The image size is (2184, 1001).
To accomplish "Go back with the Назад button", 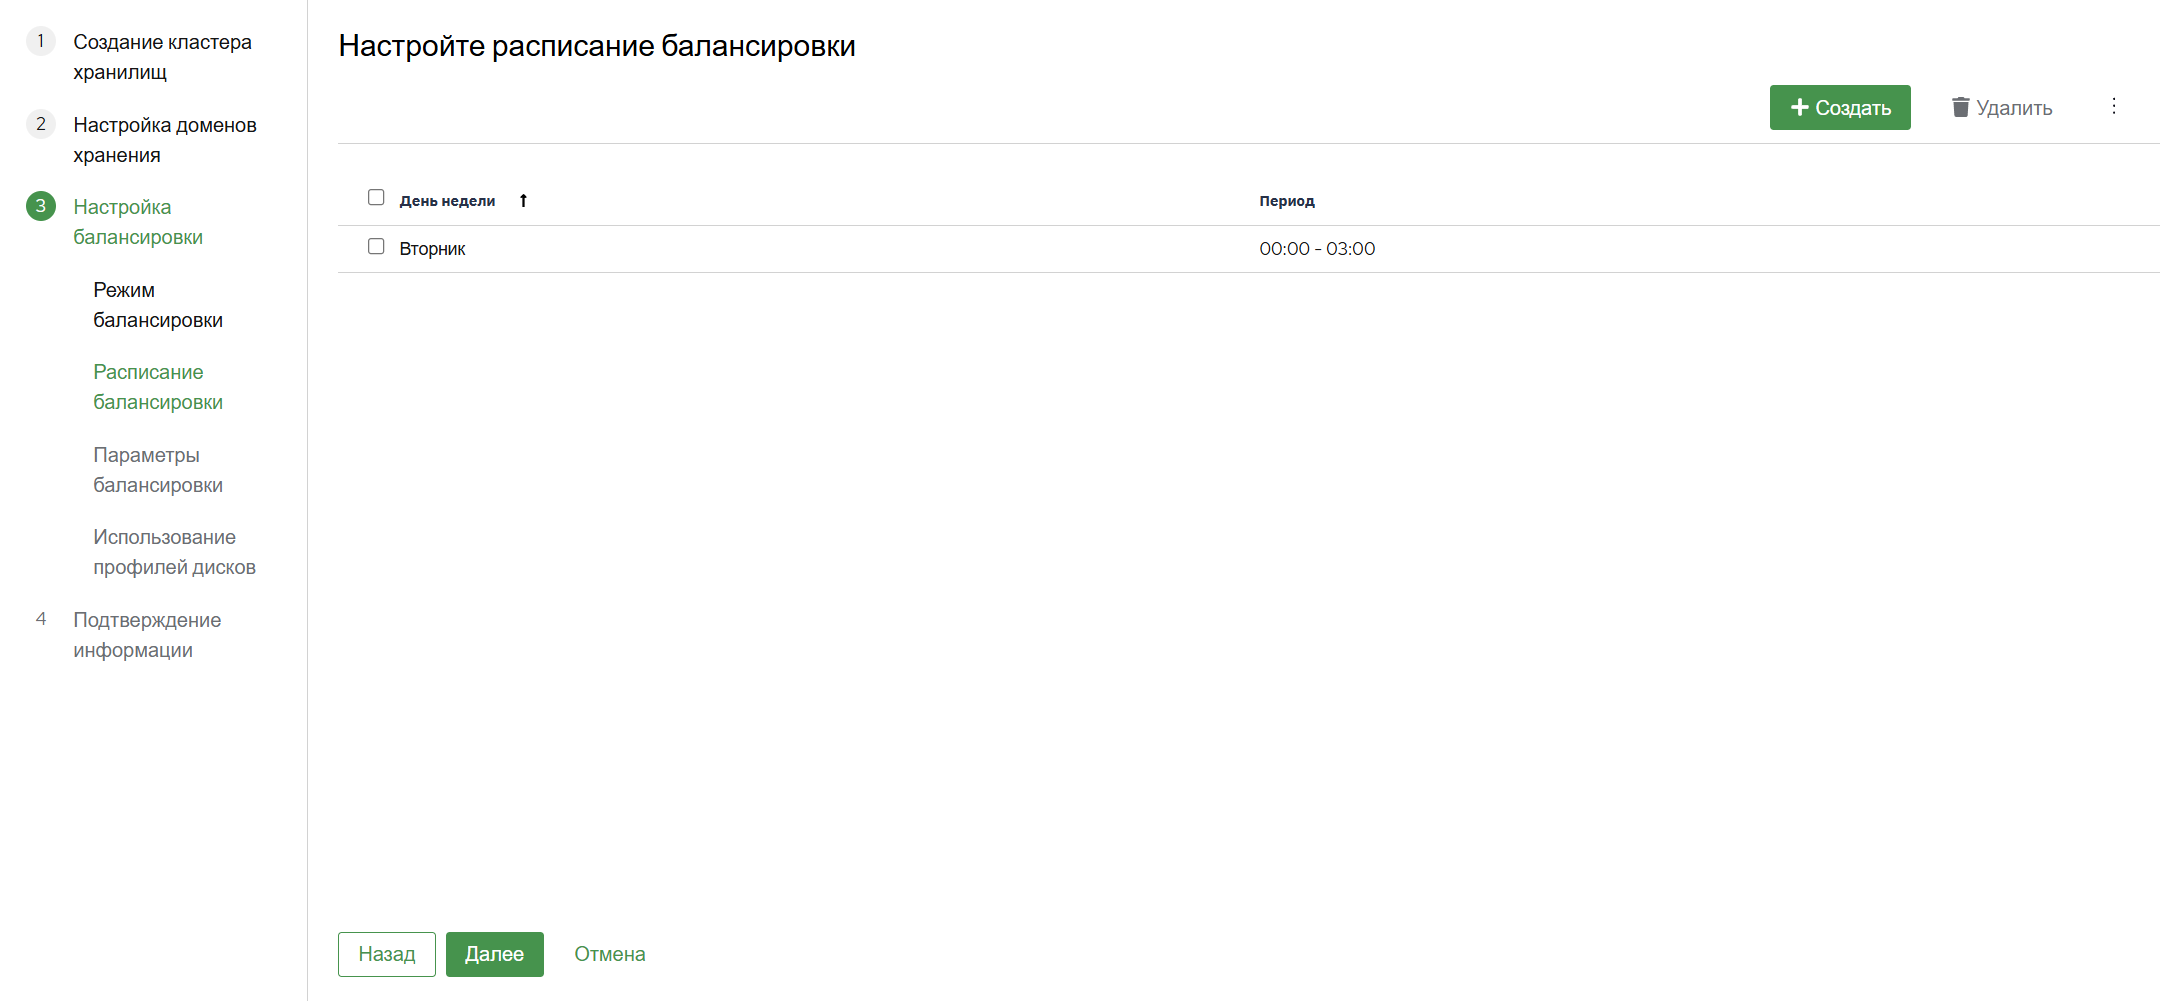I will [387, 954].
